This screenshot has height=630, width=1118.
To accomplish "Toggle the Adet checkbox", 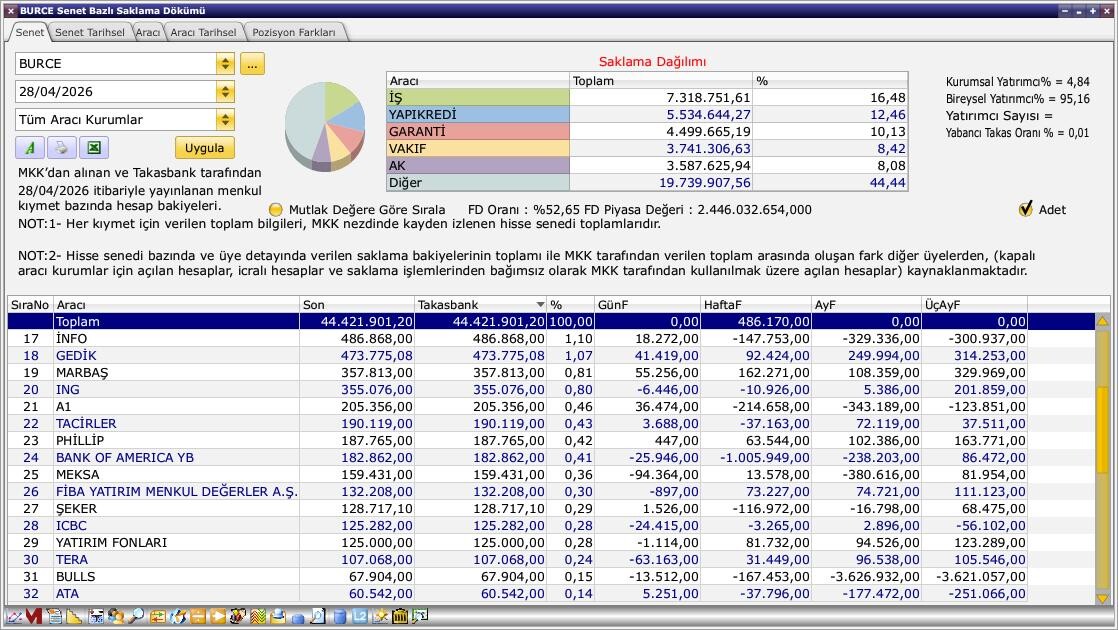I will 1025,209.
